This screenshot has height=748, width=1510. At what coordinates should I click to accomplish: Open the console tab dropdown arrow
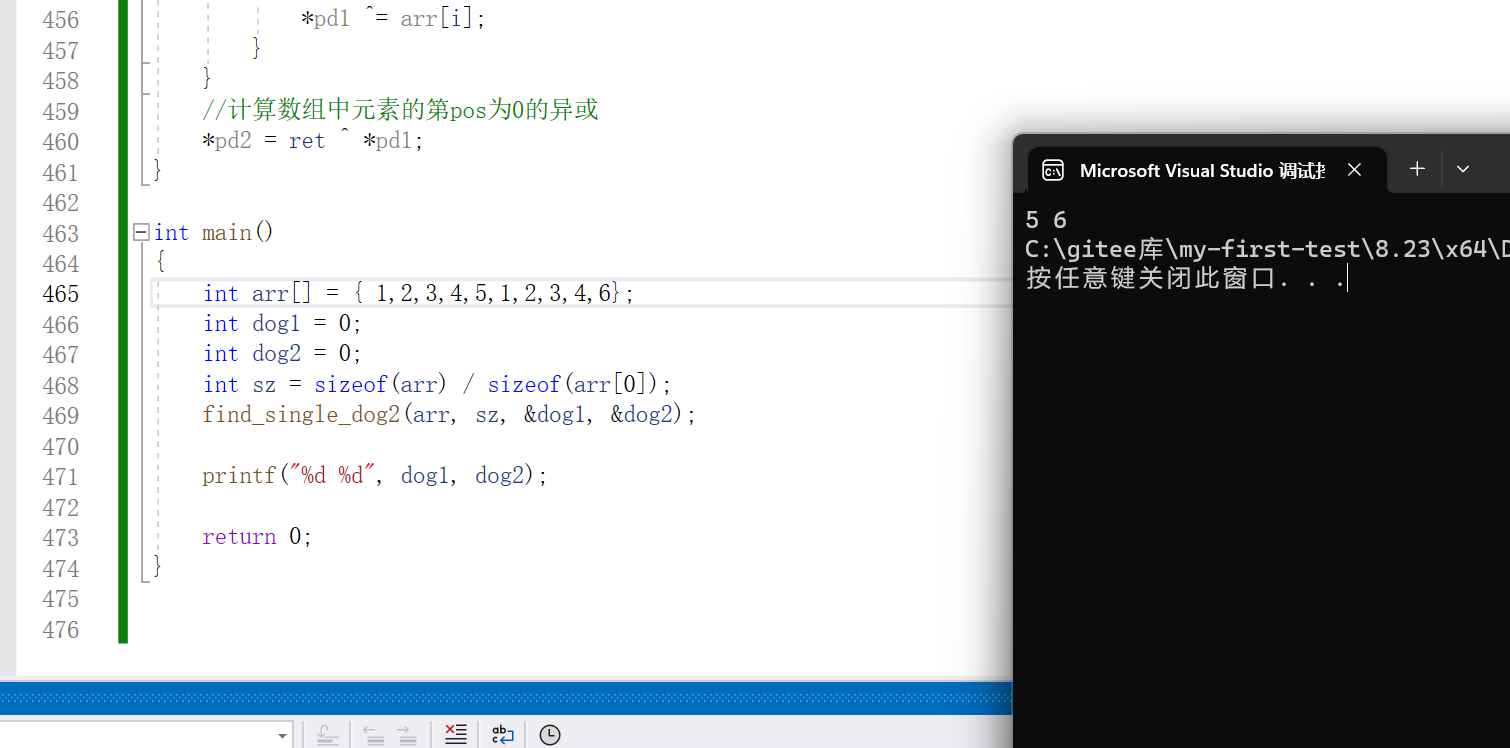[1463, 169]
